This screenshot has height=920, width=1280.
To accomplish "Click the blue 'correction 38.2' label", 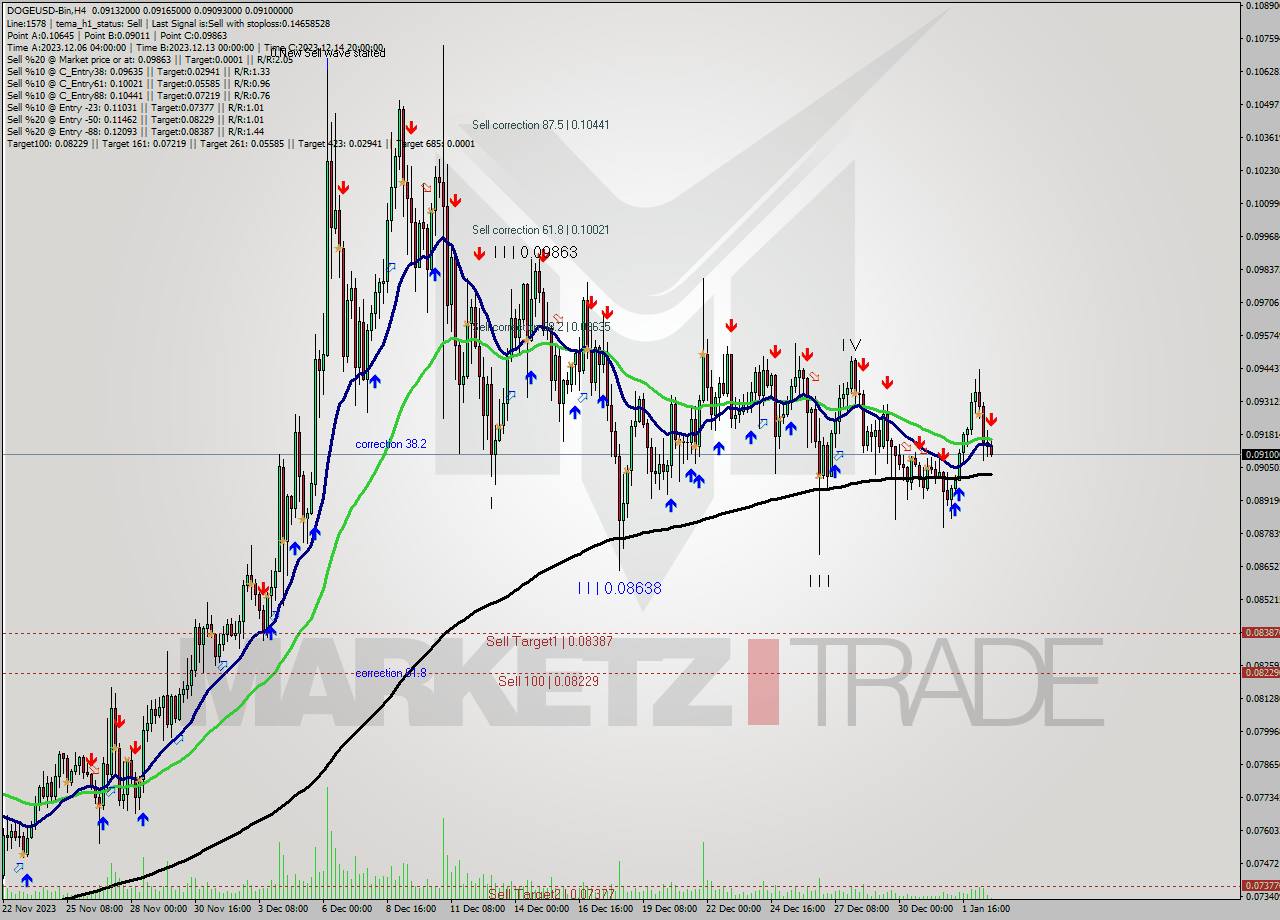I will coord(391,444).
